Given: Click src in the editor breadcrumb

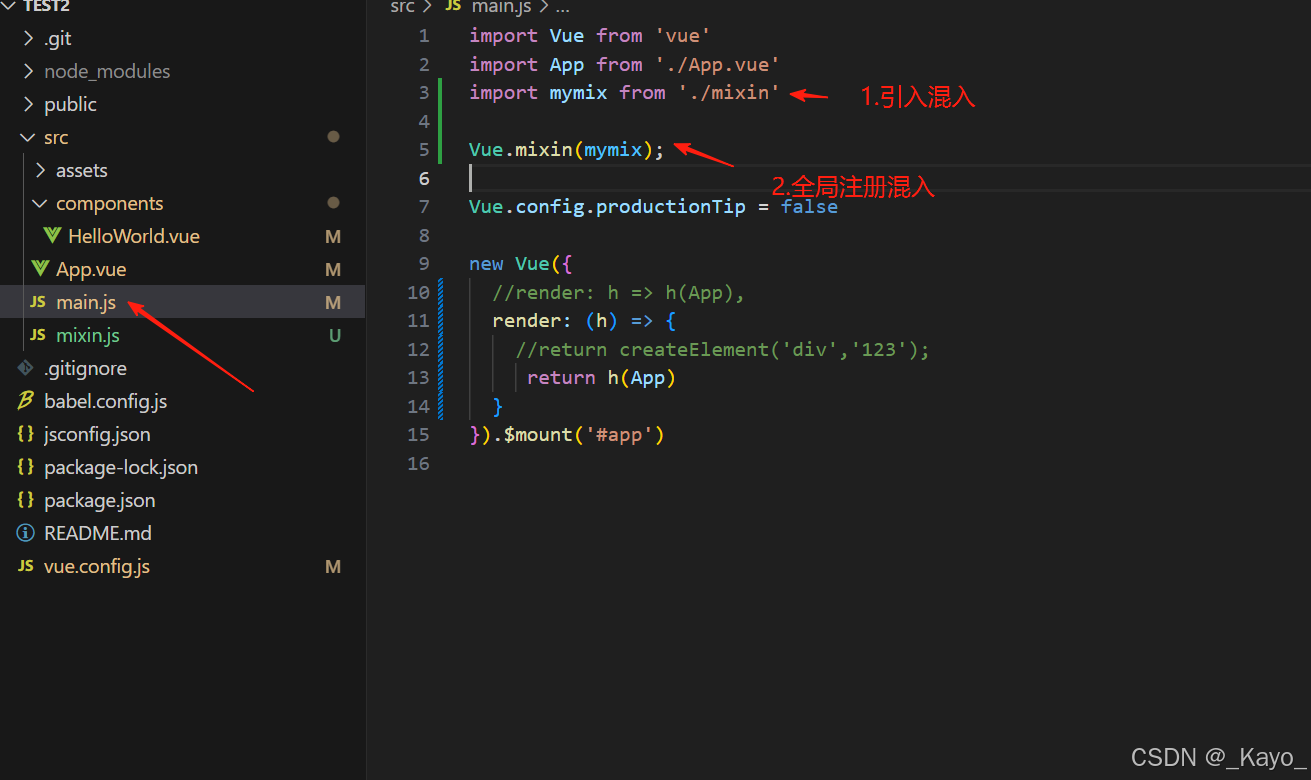Looking at the screenshot, I should click(402, 8).
